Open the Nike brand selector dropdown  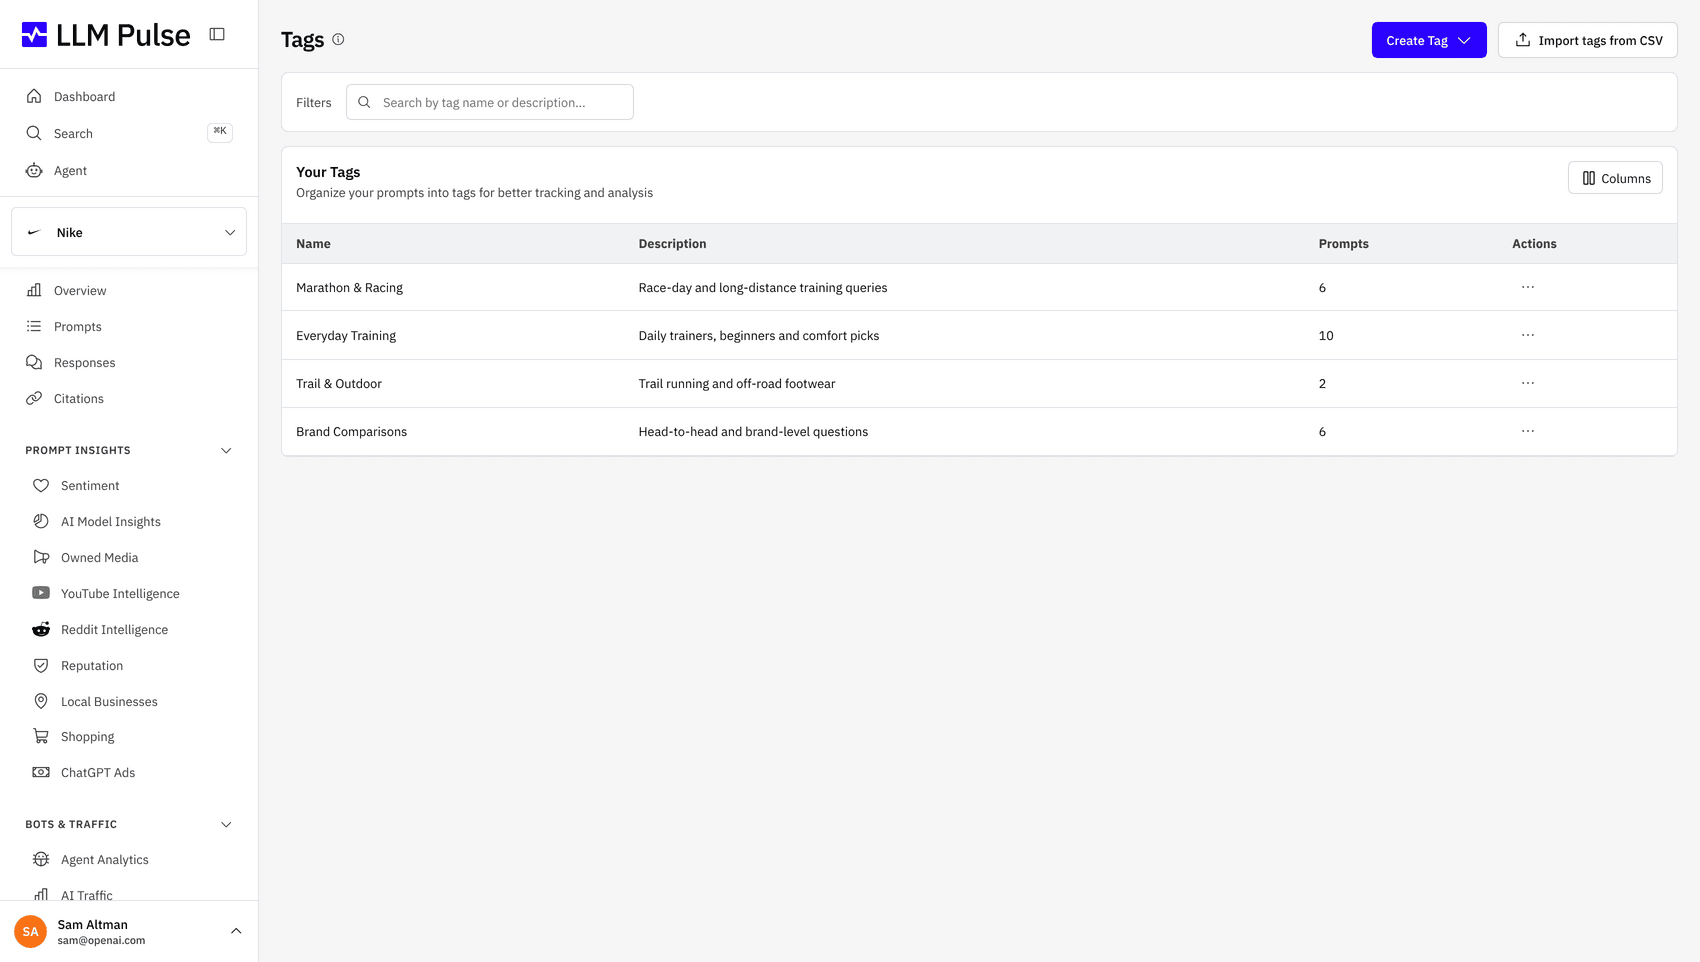[x=129, y=232]
